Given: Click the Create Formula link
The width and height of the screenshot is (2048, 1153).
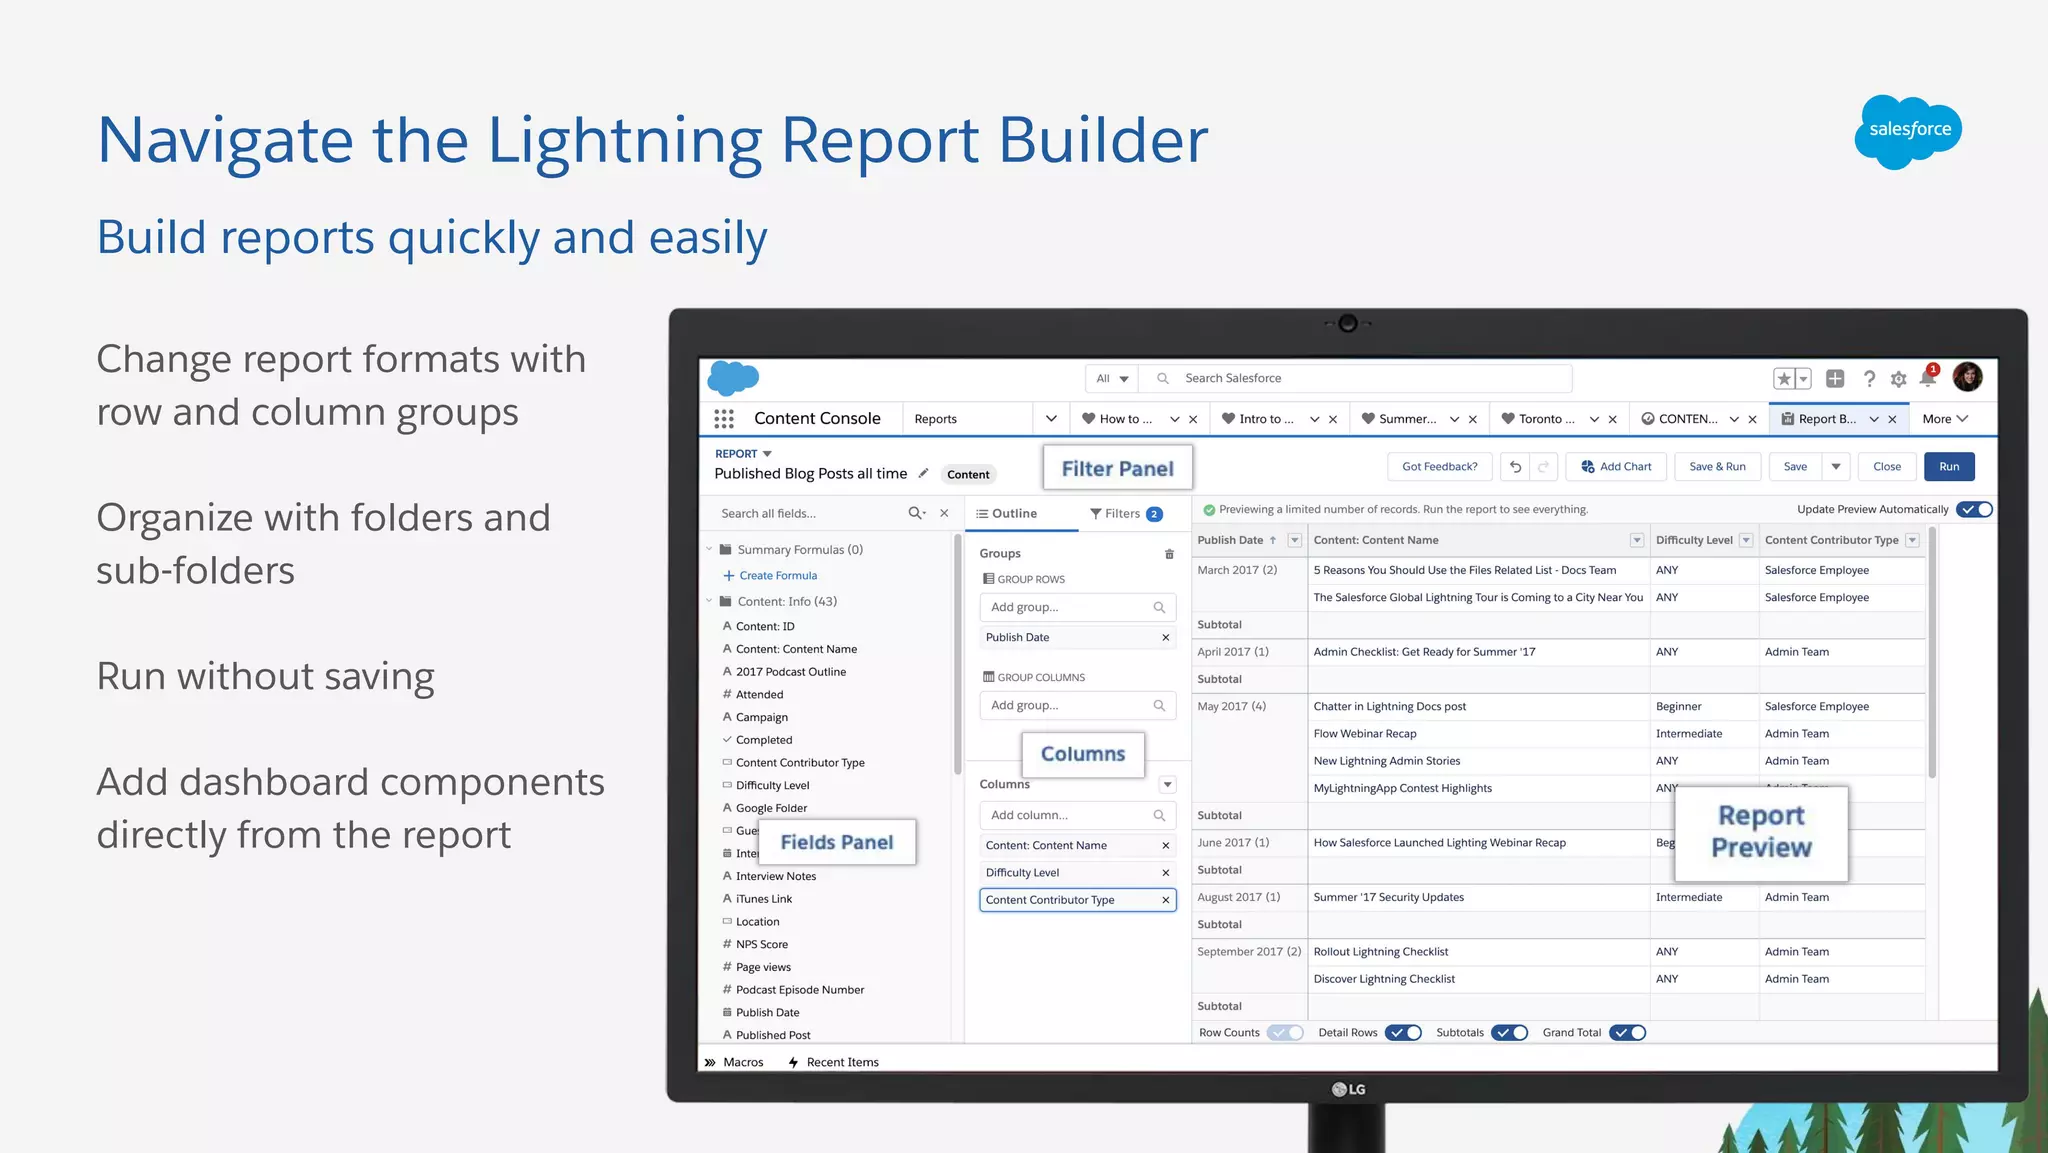Looking at the screenshot, I should click(770, 576).
